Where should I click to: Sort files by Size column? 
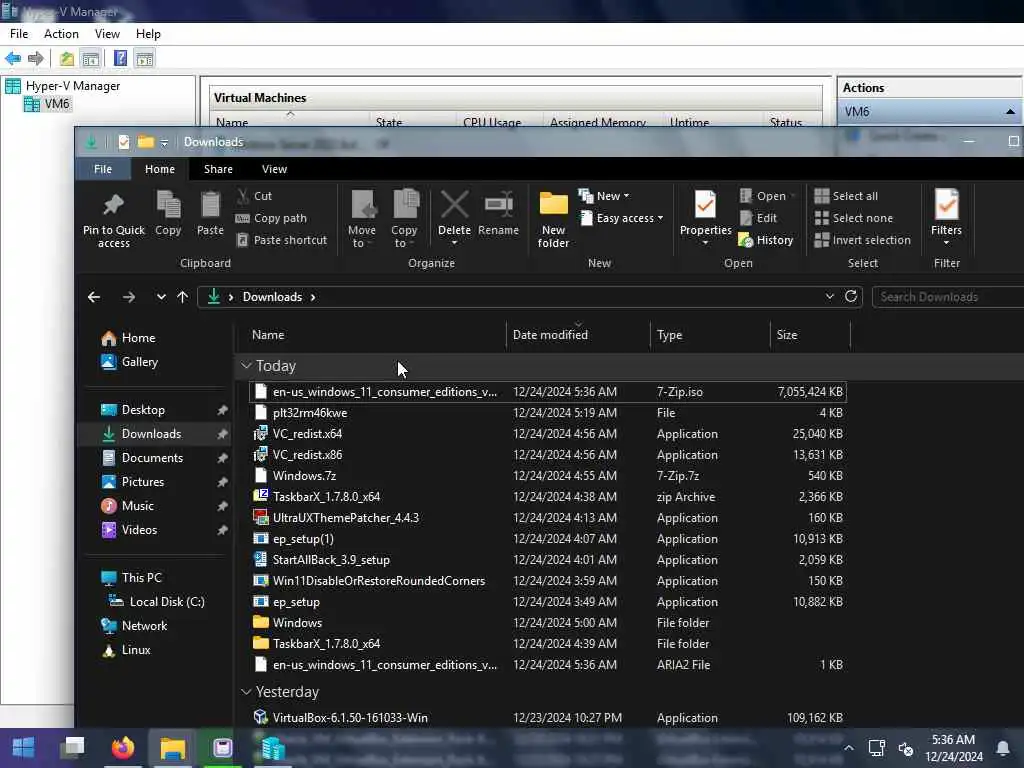(810, 335)
